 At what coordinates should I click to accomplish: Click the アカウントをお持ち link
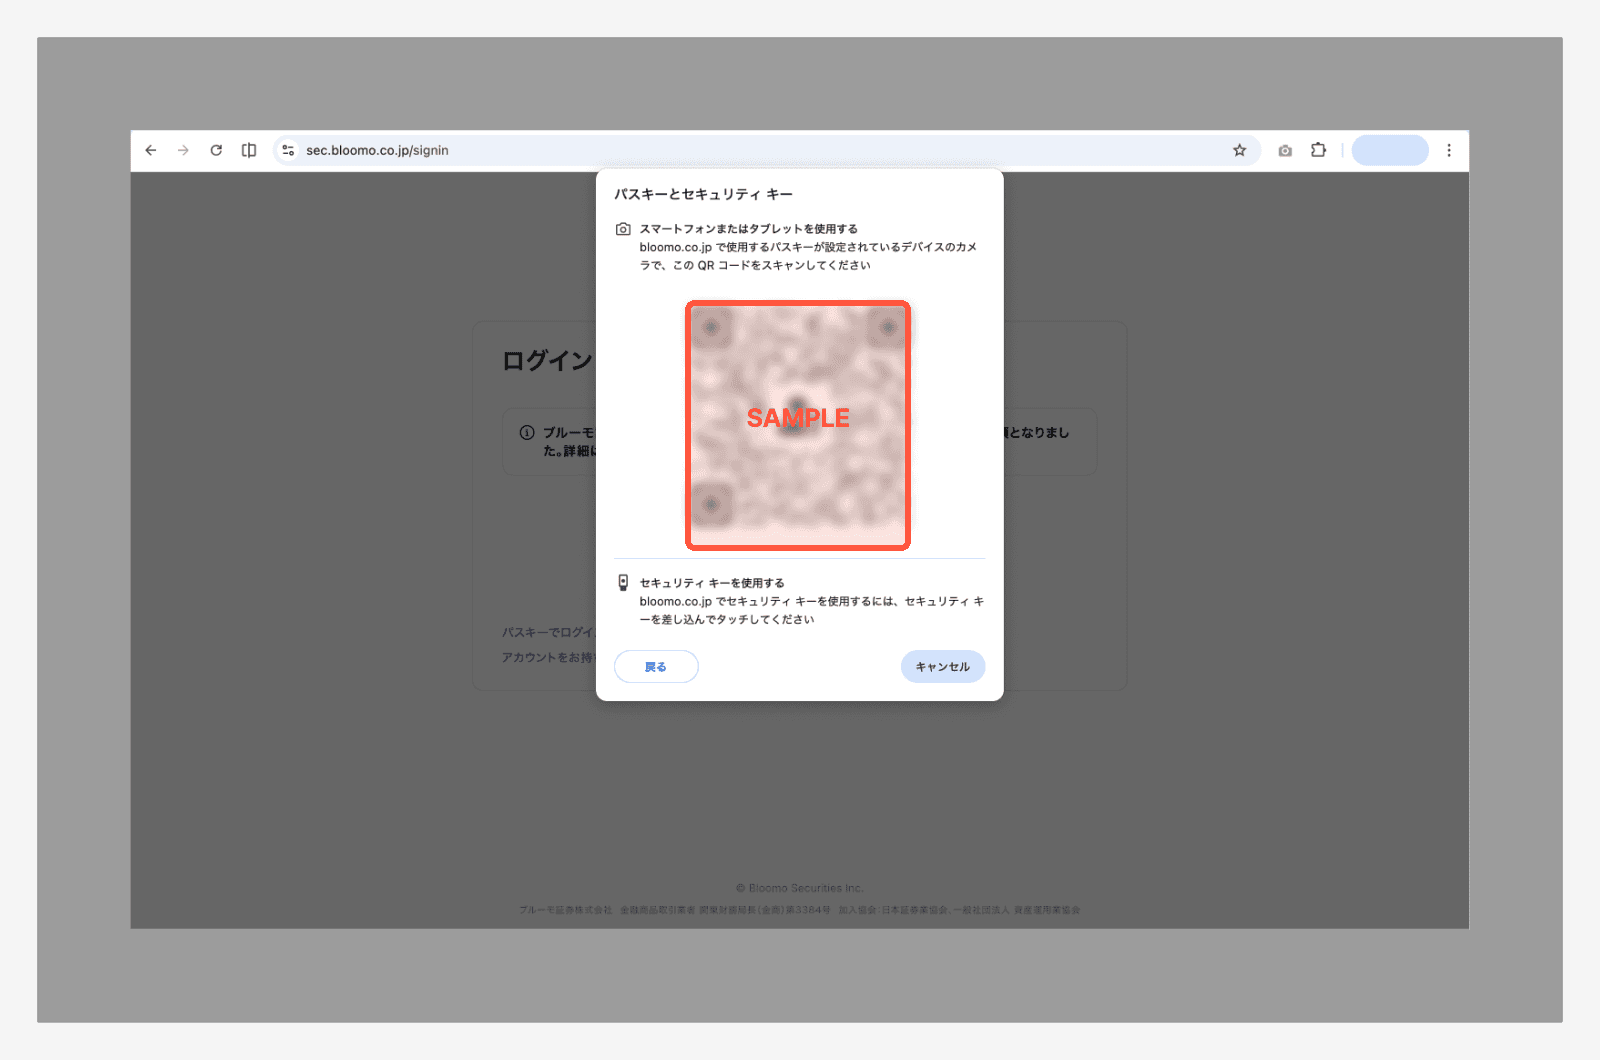549,657
